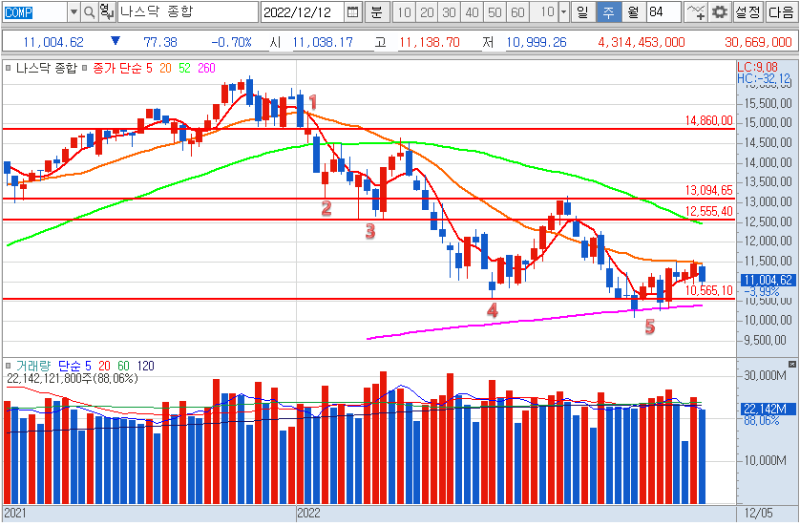Viewport: 800px width, 523px height.
Task: Click the 50 minute interval button
Action: coord(494,12)
